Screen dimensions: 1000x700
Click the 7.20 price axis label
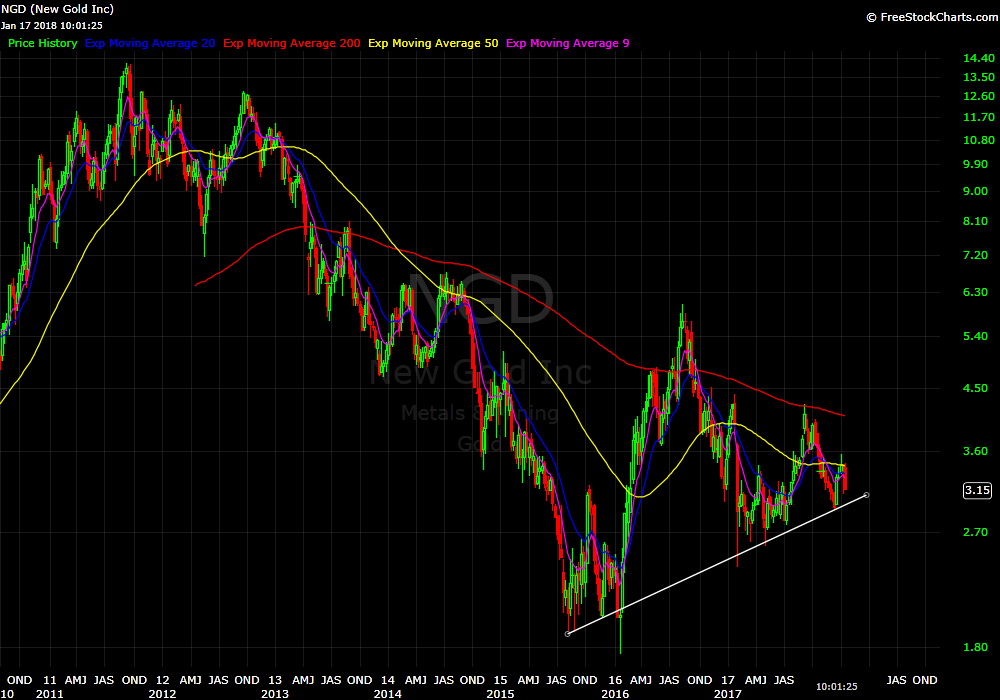(975, 255)
